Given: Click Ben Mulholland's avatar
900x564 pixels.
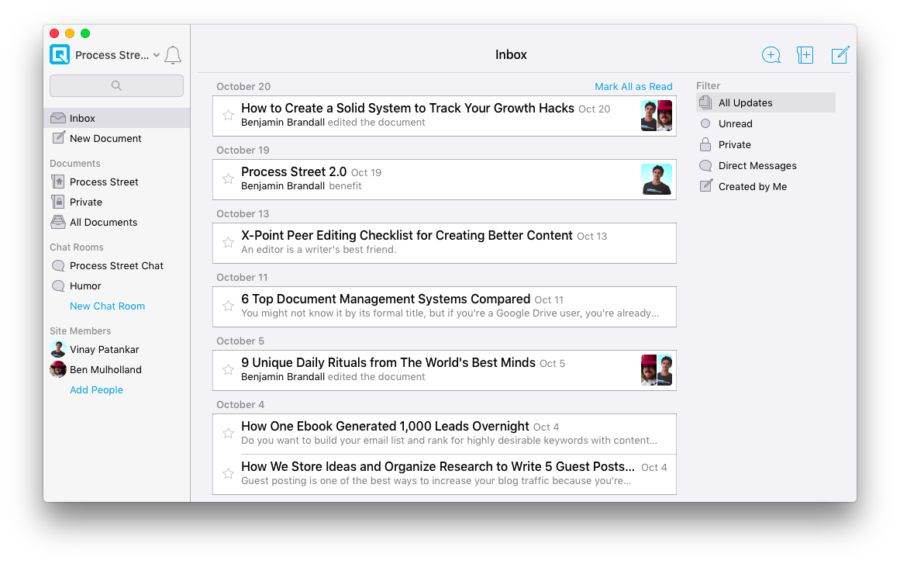Looking at the screenshot, I should [58, 369].
